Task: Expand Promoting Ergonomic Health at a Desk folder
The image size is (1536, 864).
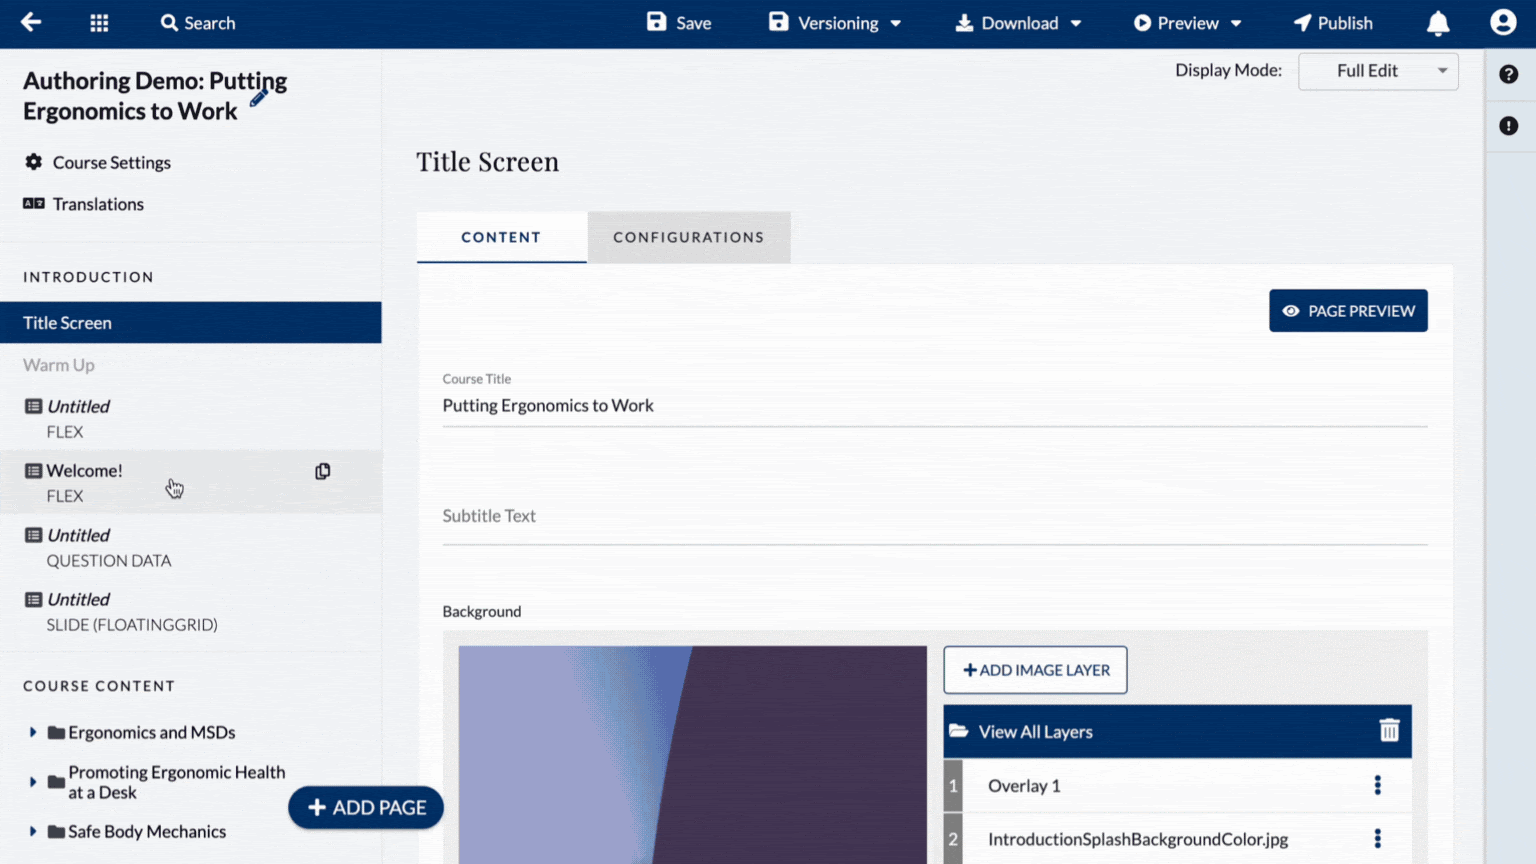Action: [x=32, y=782]
